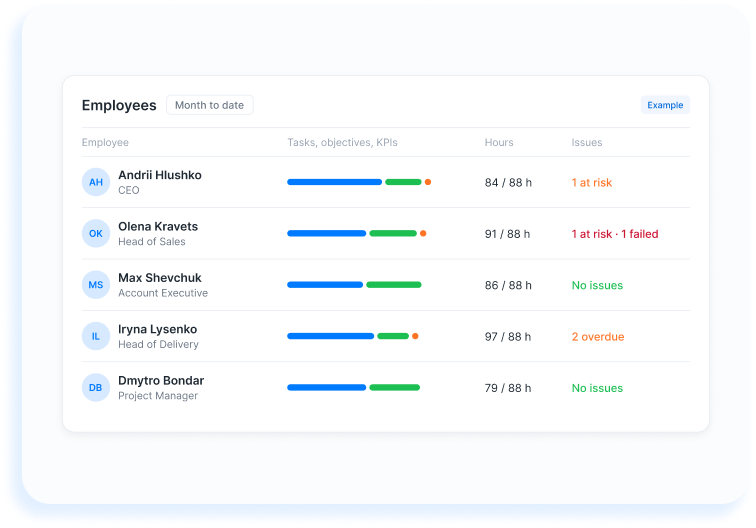Click the DB avatar for Dmytro Bondar
The width and height of the screenshot is (756, 528).
click(96, 388)
